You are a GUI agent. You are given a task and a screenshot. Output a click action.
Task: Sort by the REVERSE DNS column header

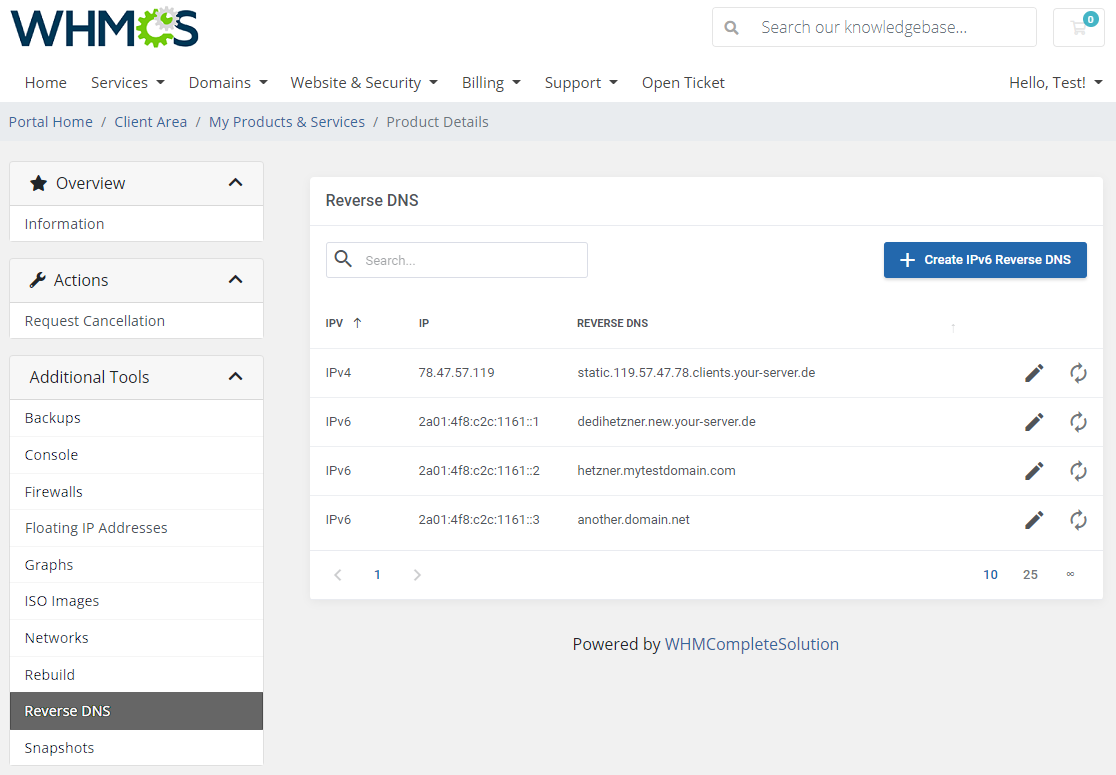click(x=612, y=323)
